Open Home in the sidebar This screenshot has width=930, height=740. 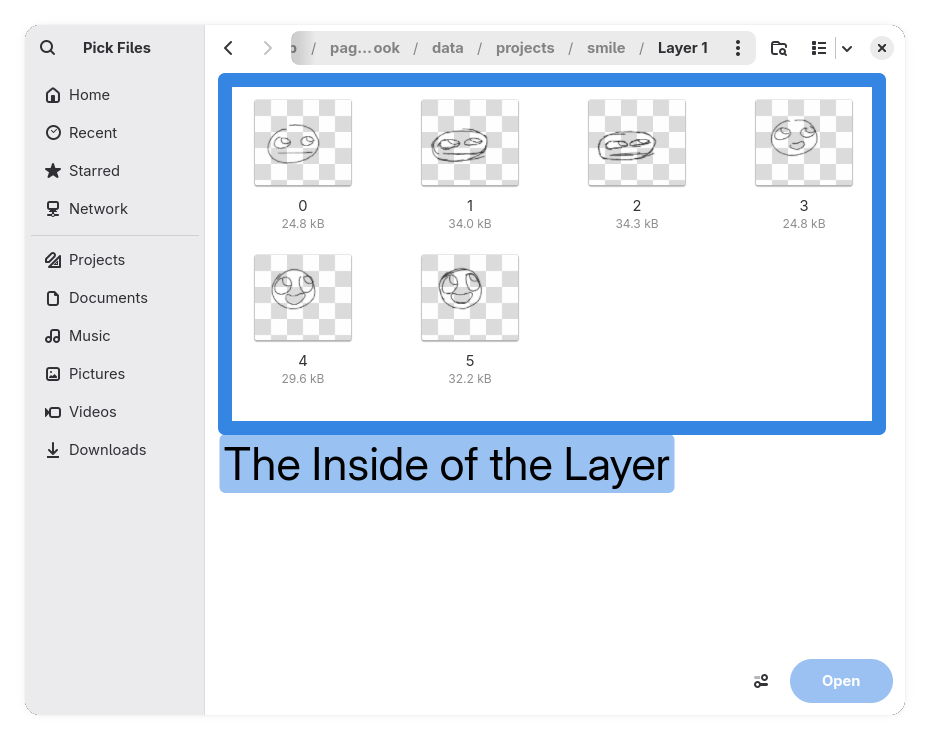(115, 95)
